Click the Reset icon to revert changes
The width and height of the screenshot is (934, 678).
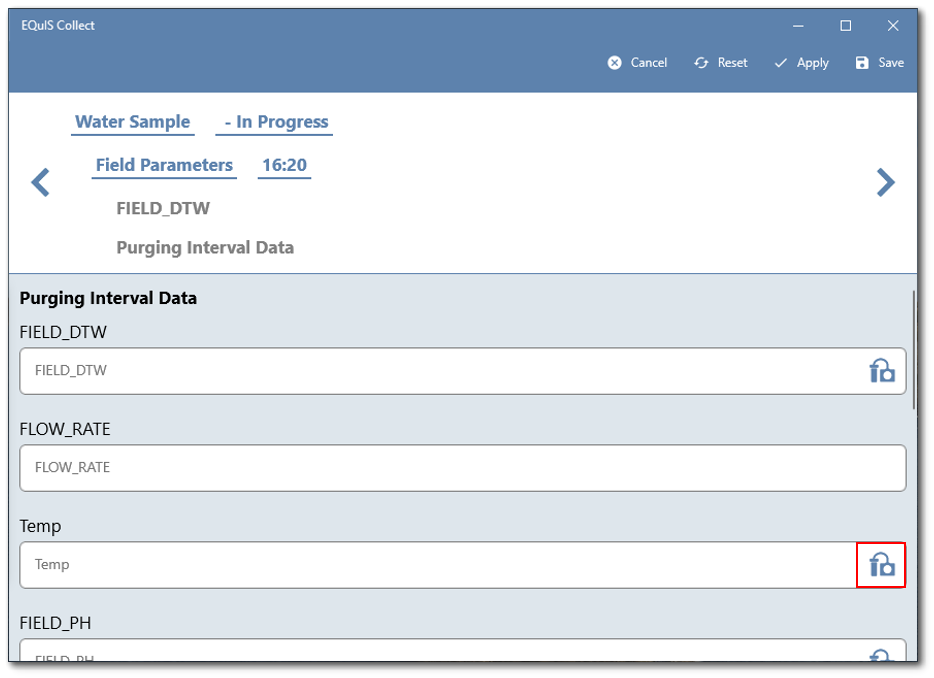click(x=699, y=62)
